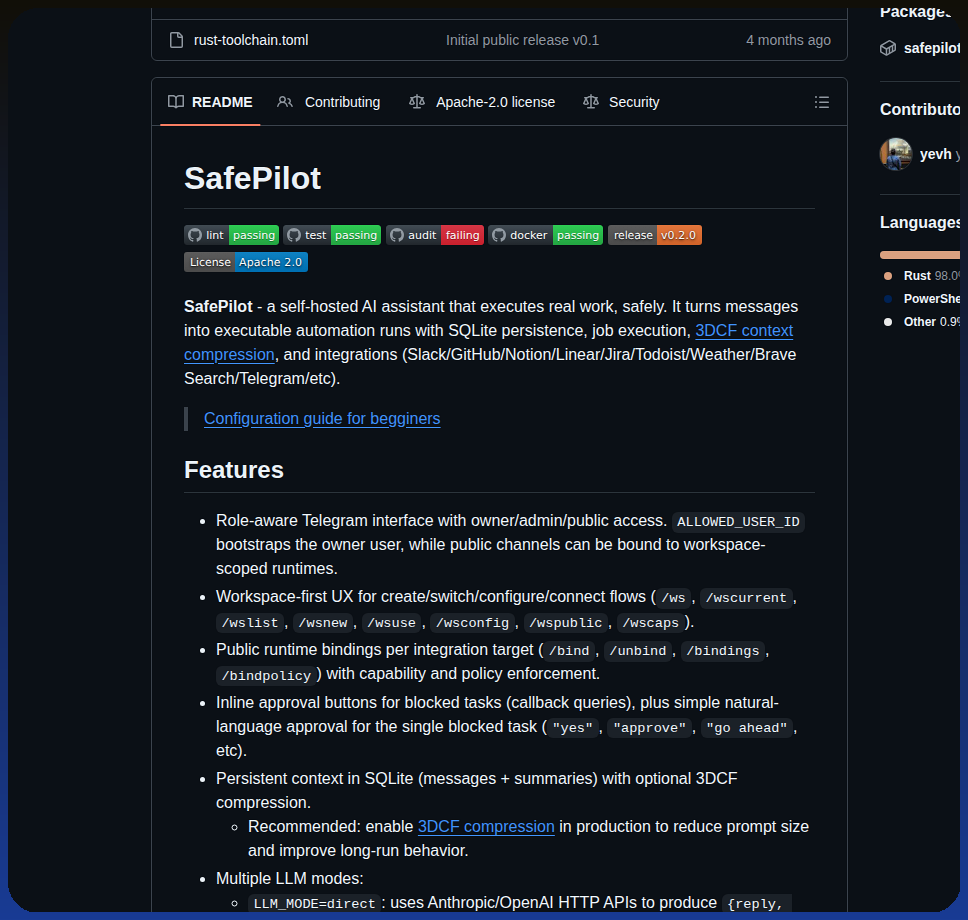The height and width of the screenshot is (920, 968).
Task: Click the /wslist command code
Action: tap(250, 623)
